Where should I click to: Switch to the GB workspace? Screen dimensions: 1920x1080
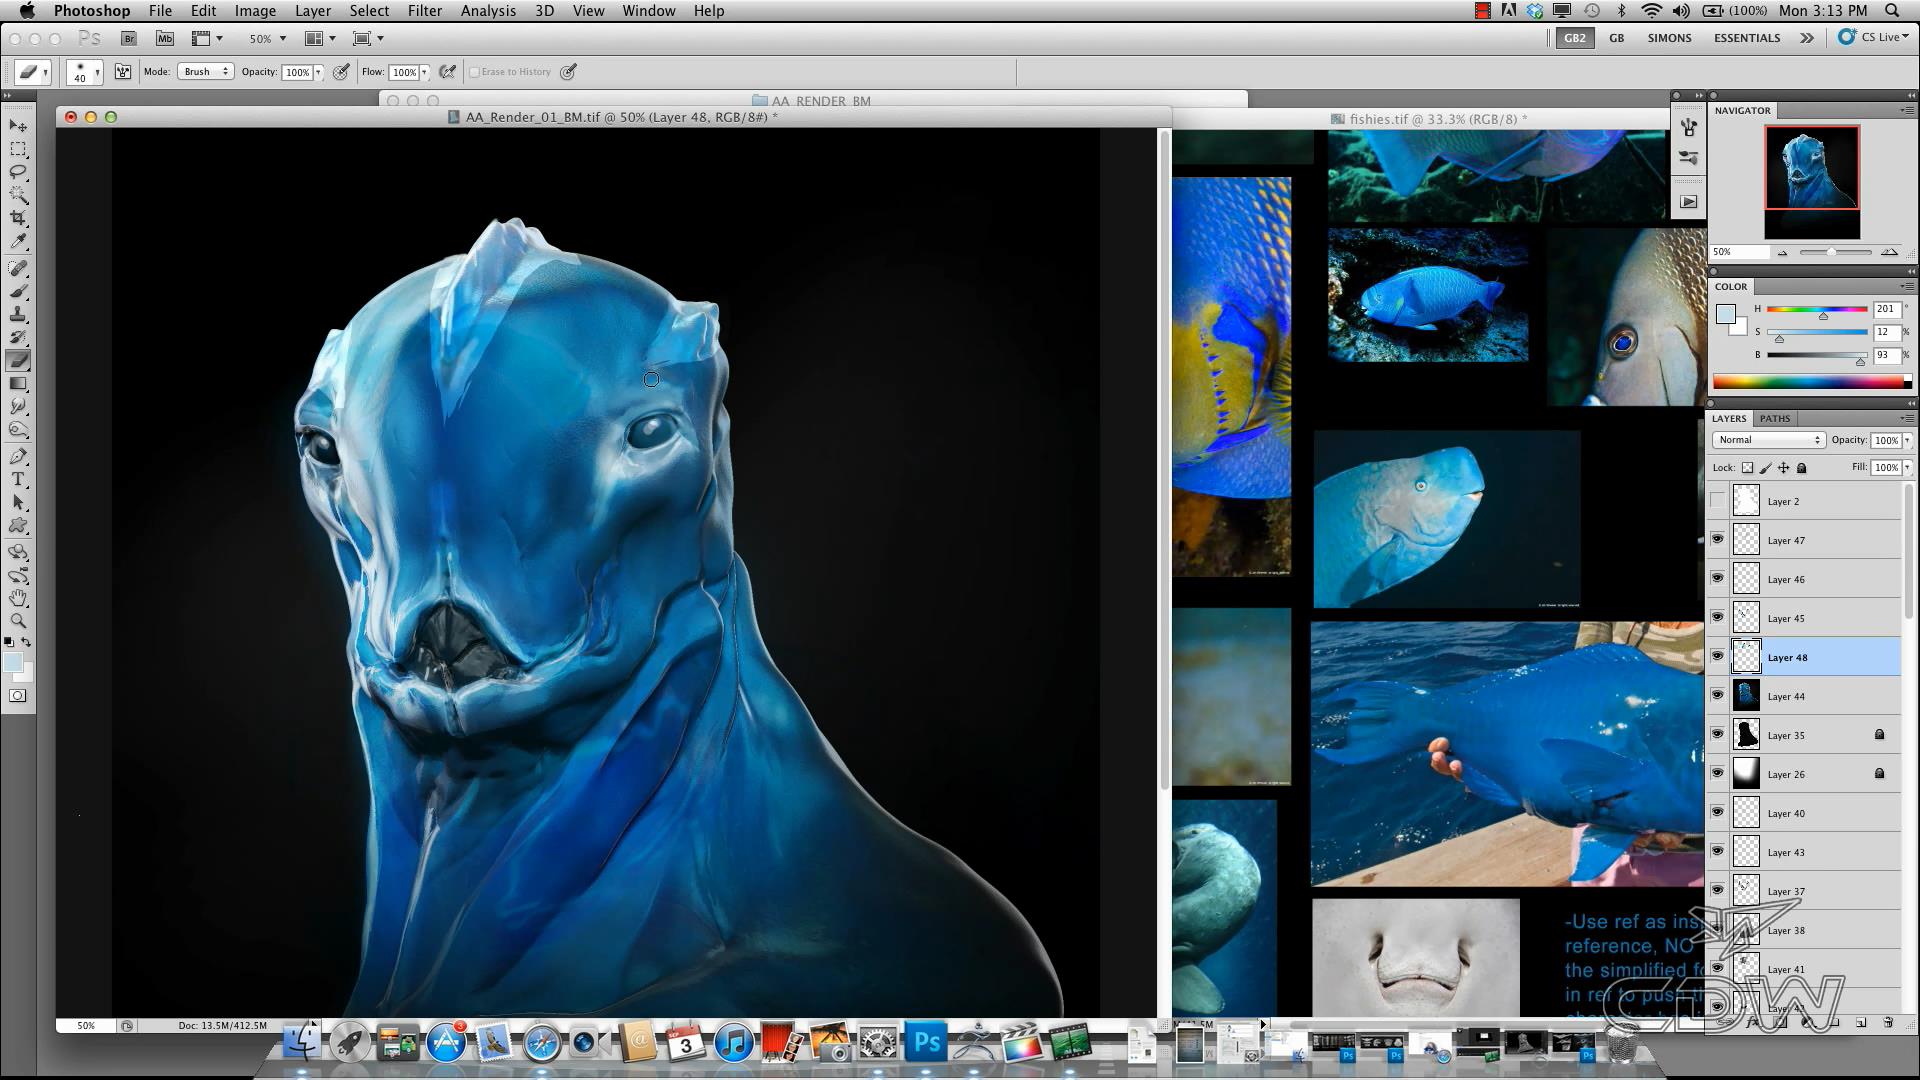[1616, 38]
